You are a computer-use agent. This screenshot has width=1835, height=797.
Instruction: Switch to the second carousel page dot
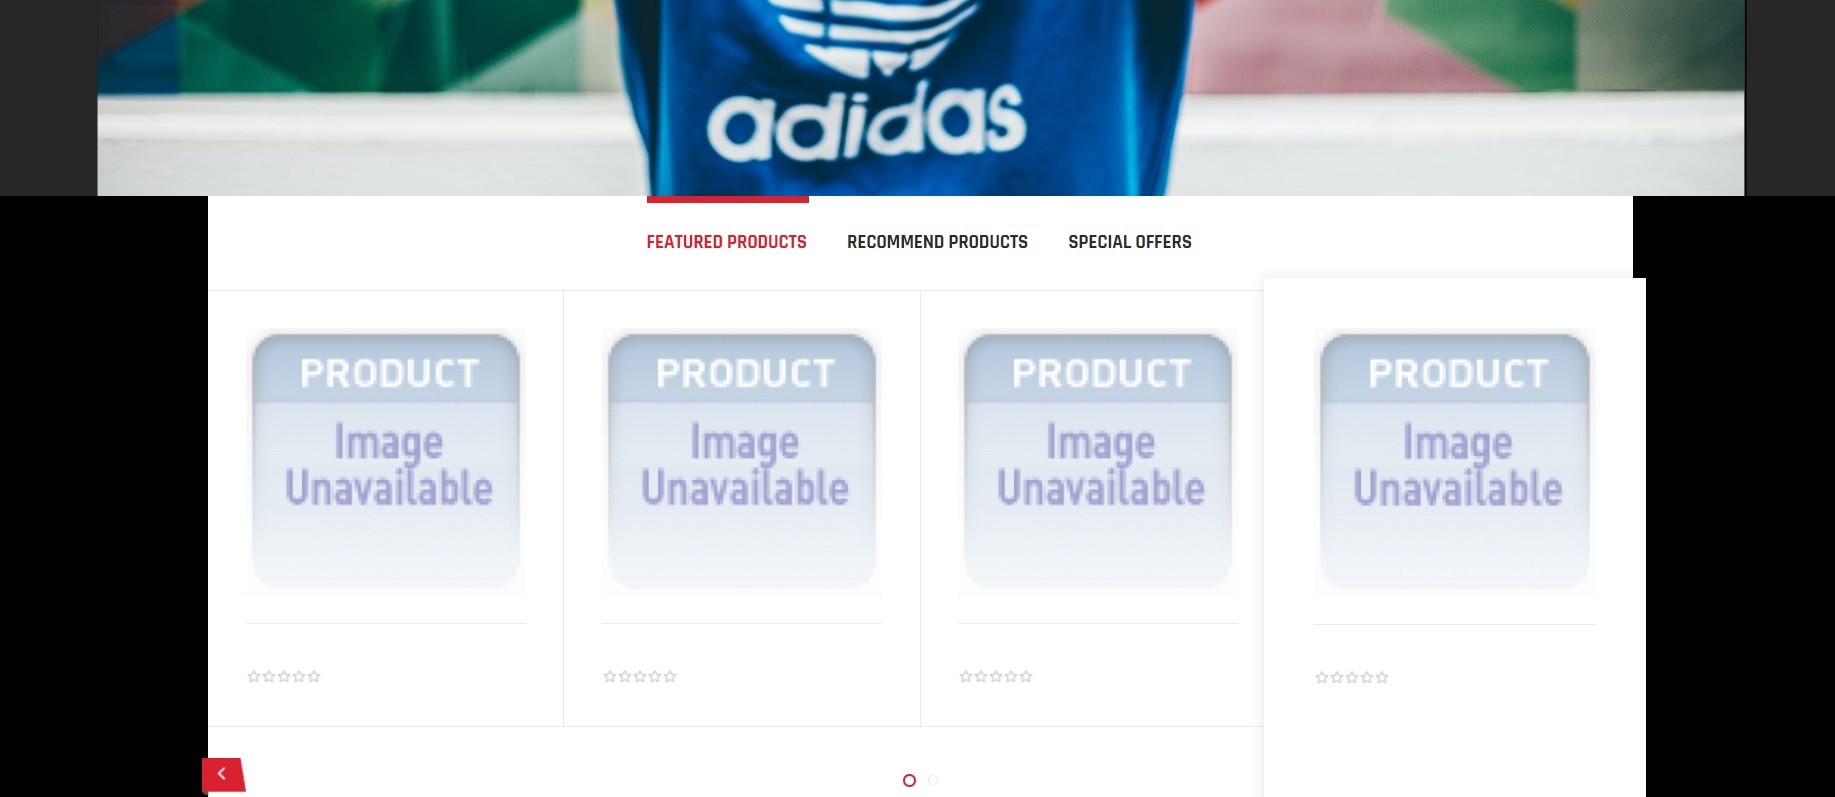click(933, 780)
